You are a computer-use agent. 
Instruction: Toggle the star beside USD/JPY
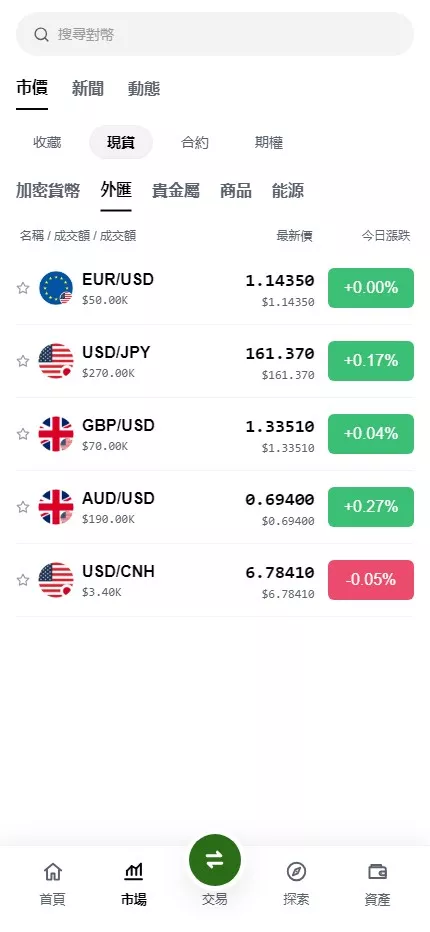tap(23, 361)
